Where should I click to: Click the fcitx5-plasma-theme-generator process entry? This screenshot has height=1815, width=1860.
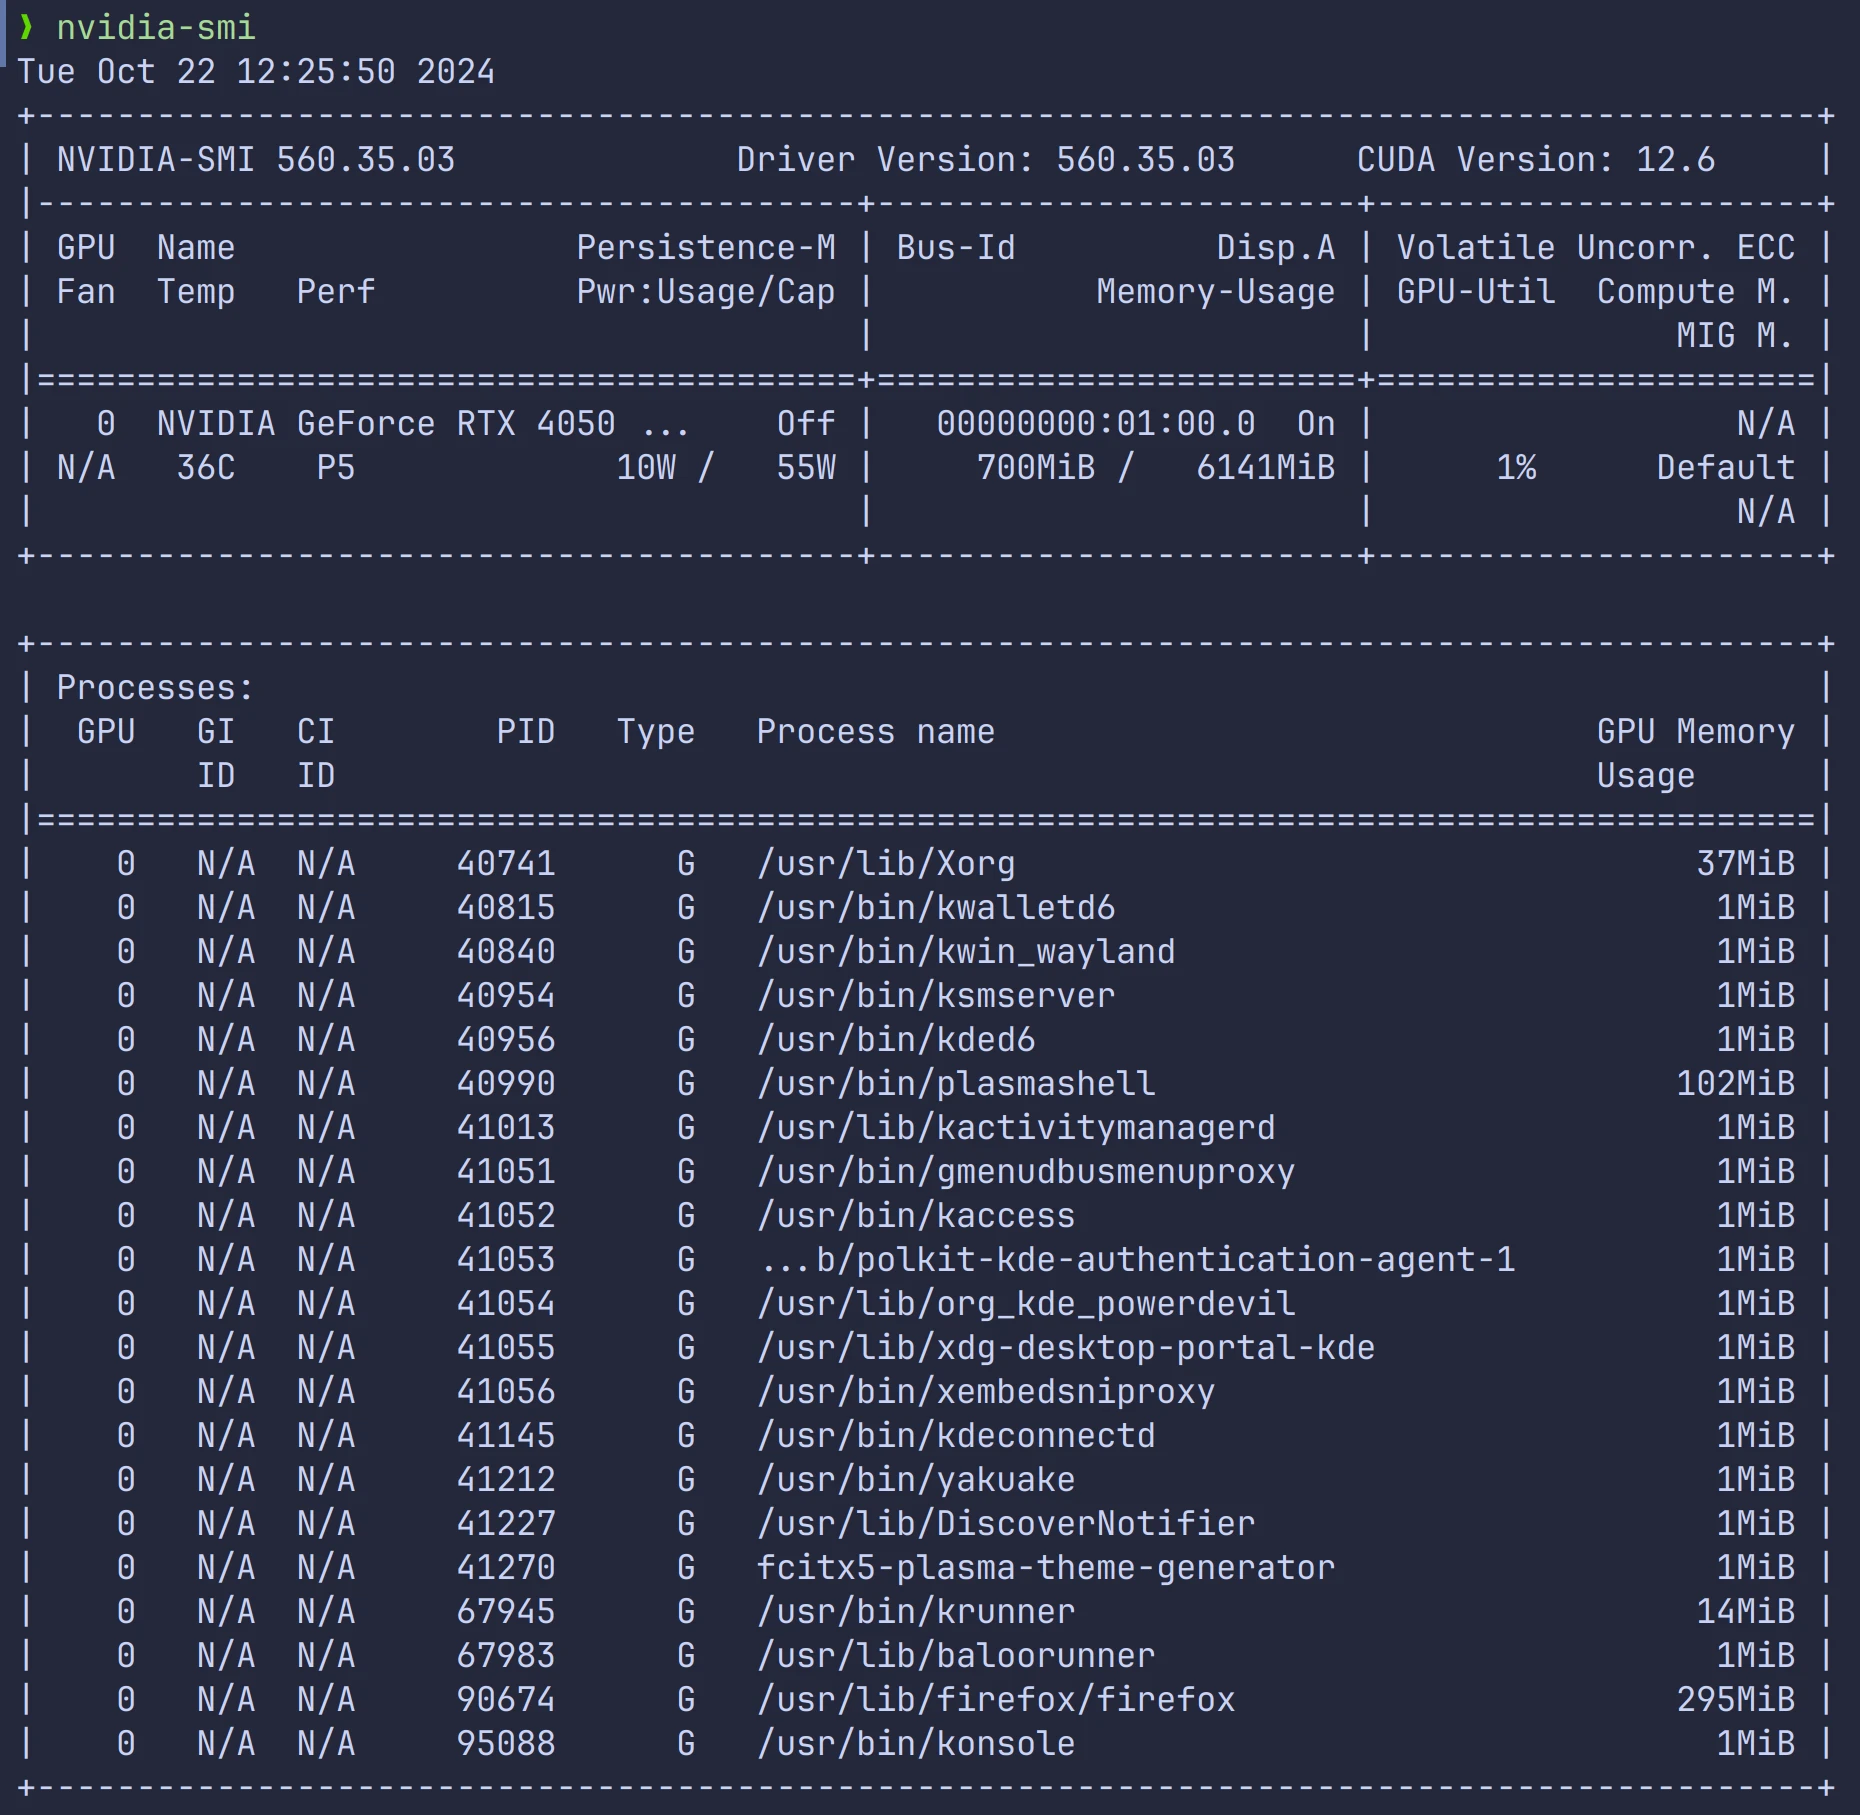coord(1045,1568)
